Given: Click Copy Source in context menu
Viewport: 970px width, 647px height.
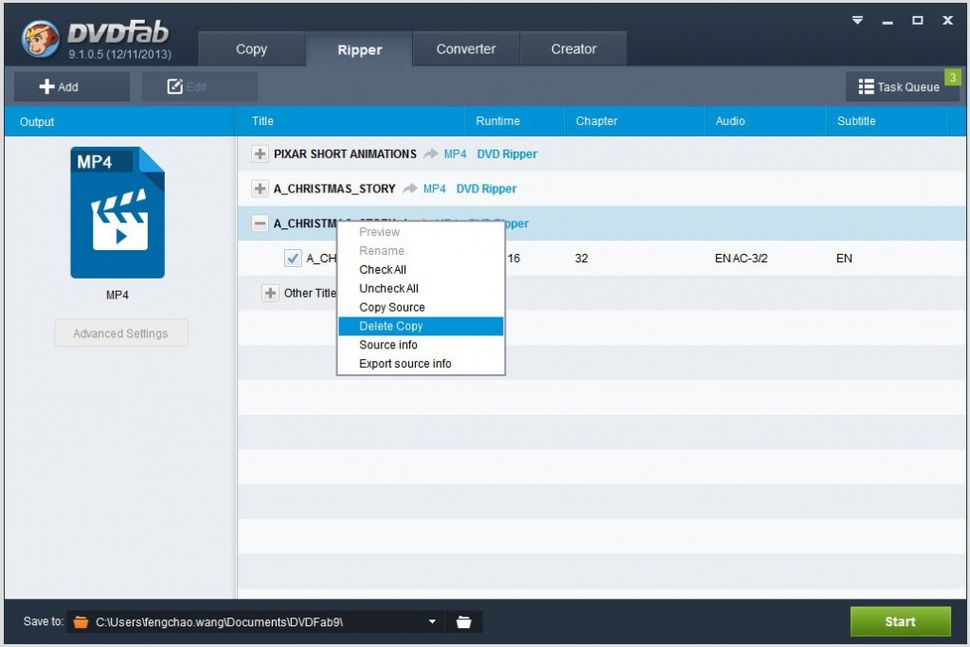Looking at the screenshot, I should tap(421, 307).
